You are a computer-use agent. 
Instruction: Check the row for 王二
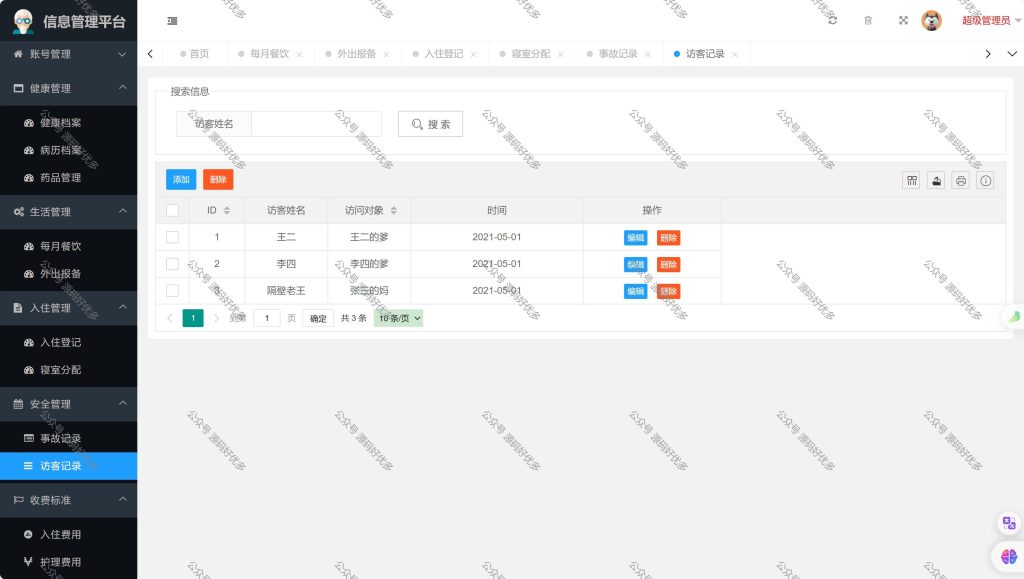coord(172,237)
